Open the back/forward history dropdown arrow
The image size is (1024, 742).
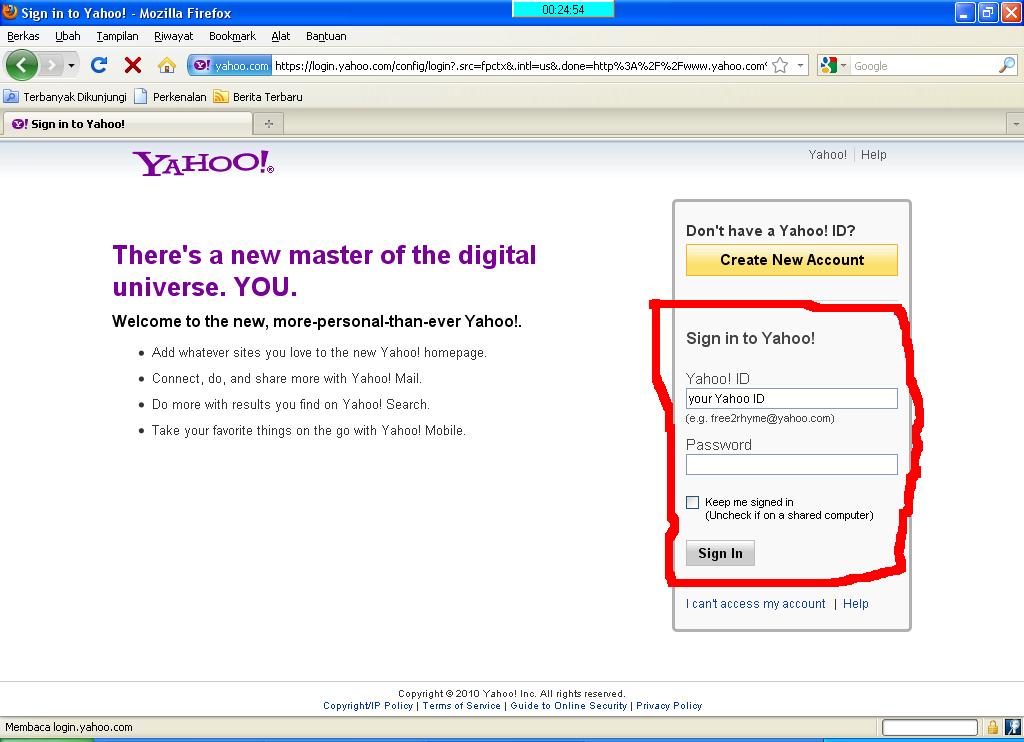(x=71, y=65)
